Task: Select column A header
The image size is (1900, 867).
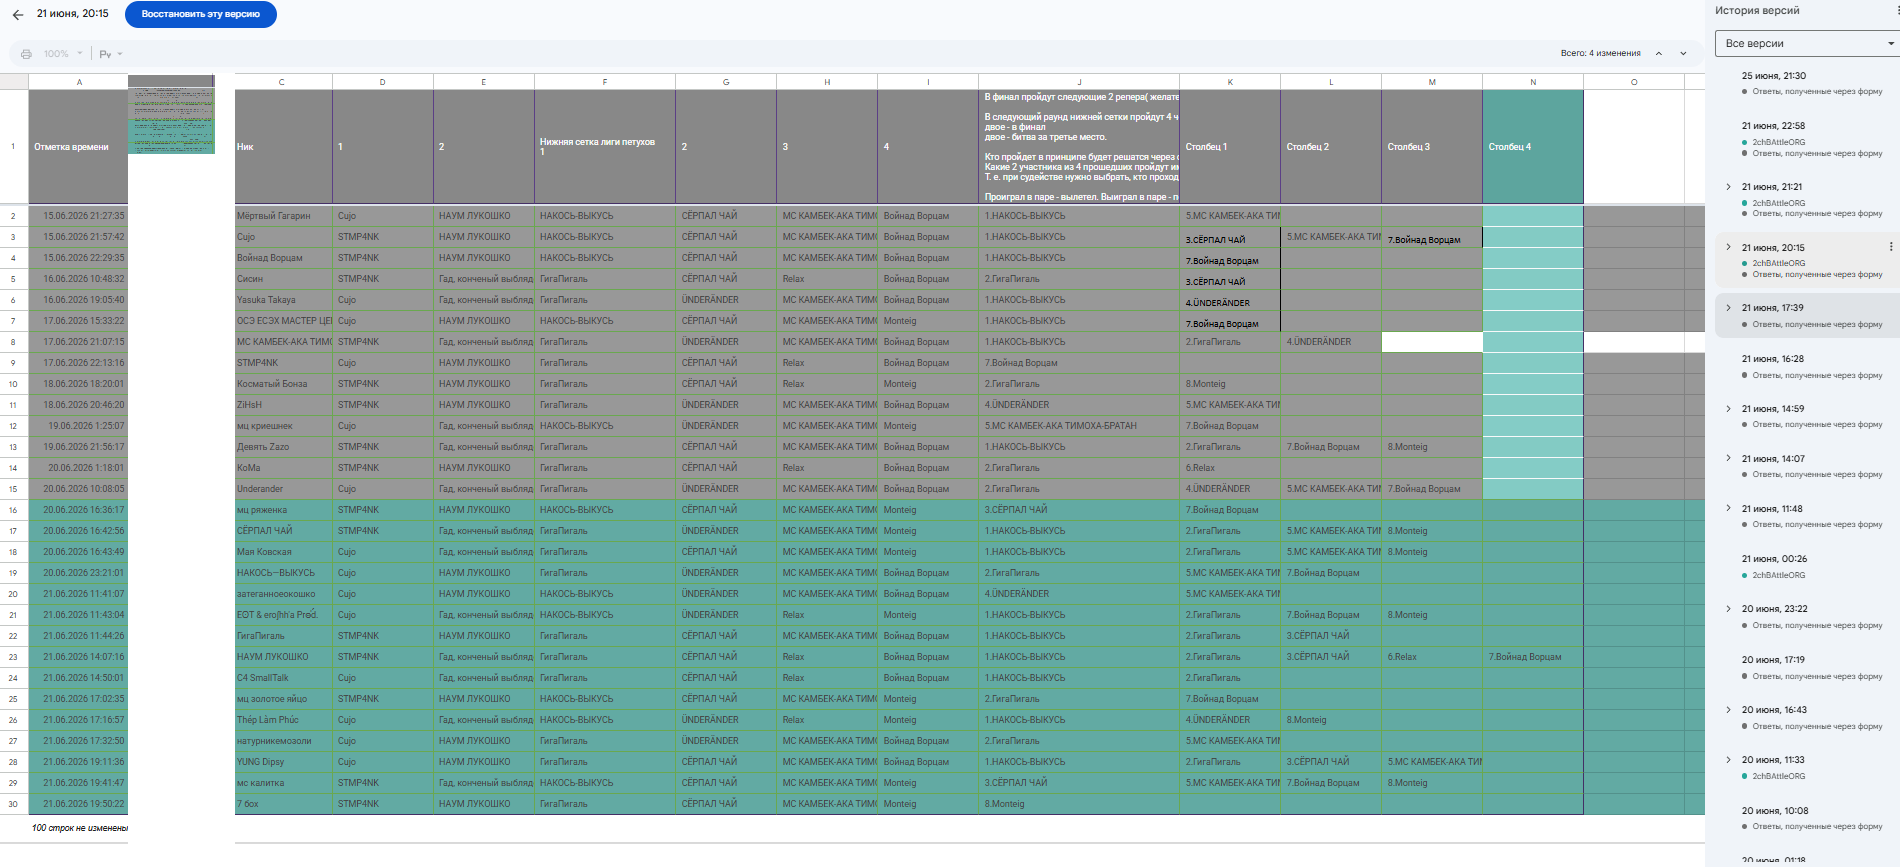Action: point(78,82)
